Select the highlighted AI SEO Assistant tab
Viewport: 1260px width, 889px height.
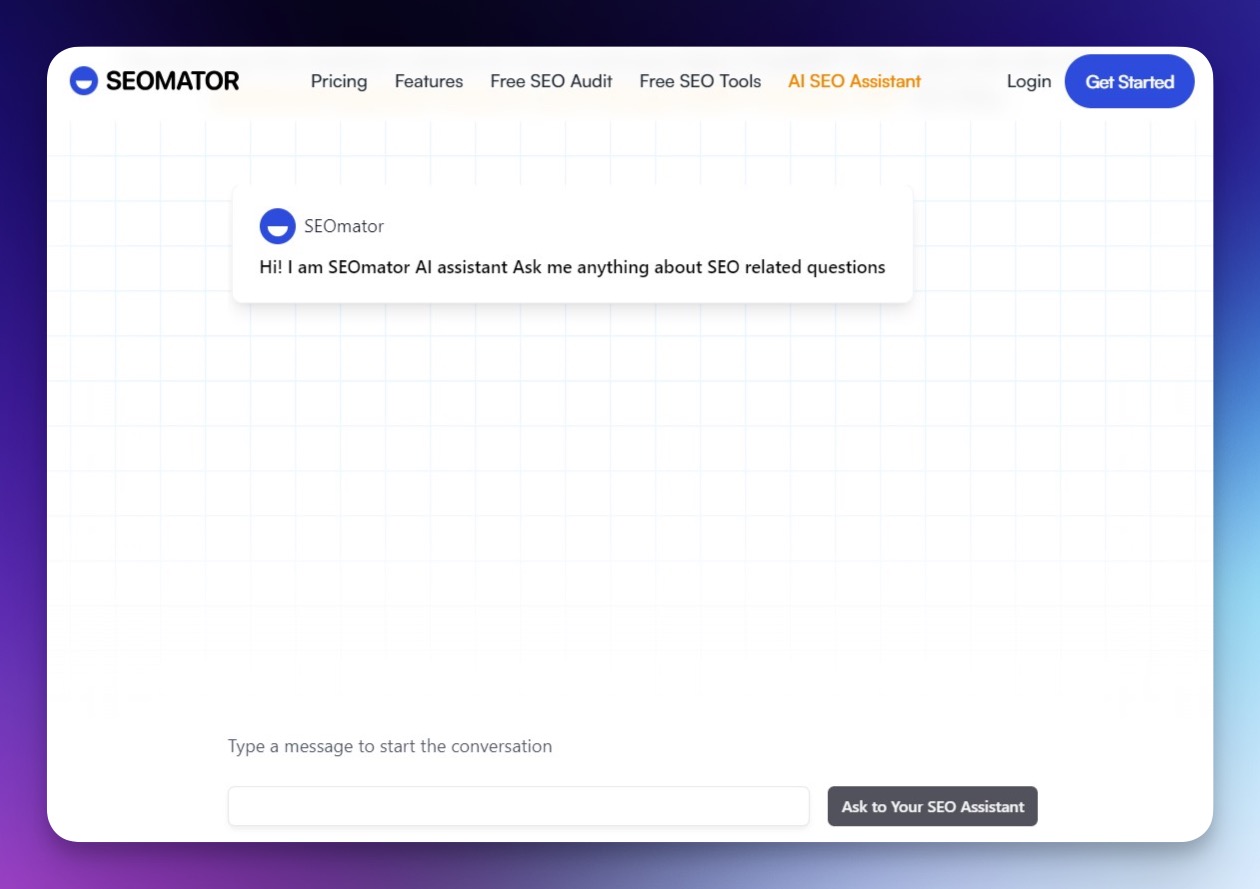click(854, 81)
